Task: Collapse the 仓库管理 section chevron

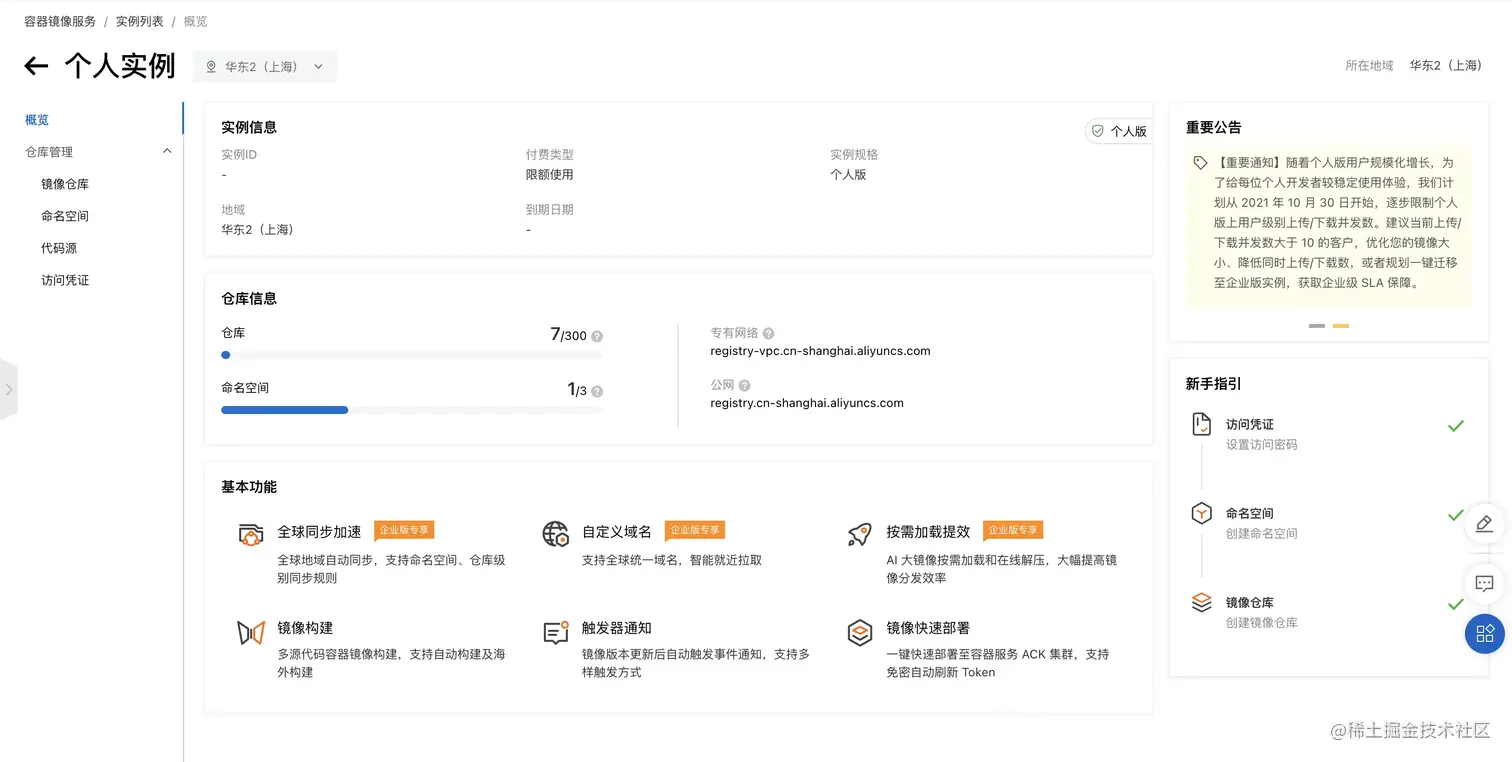Action: point(167,152)
